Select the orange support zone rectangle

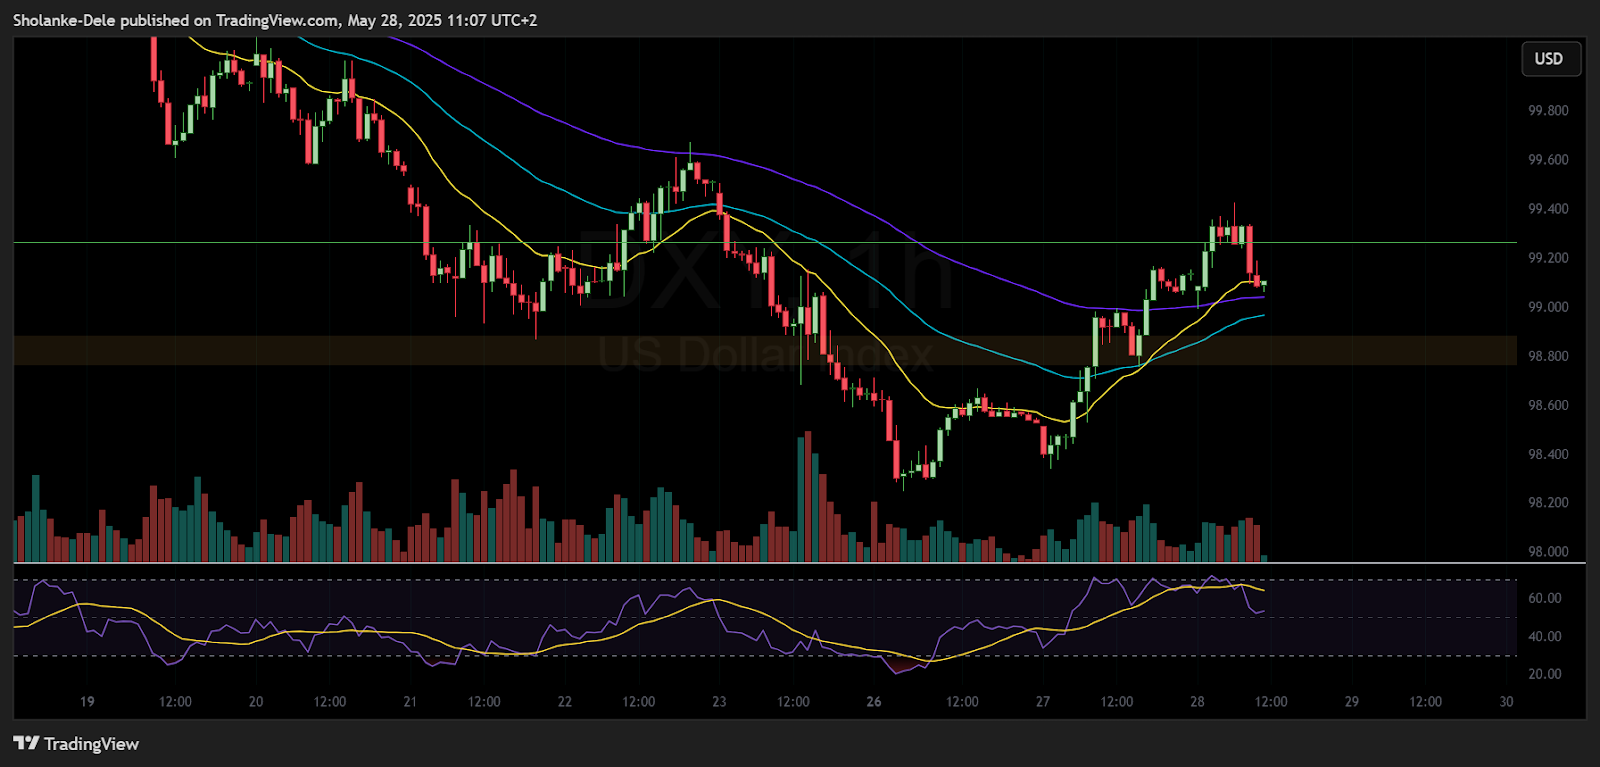click(x=765, y=350)
